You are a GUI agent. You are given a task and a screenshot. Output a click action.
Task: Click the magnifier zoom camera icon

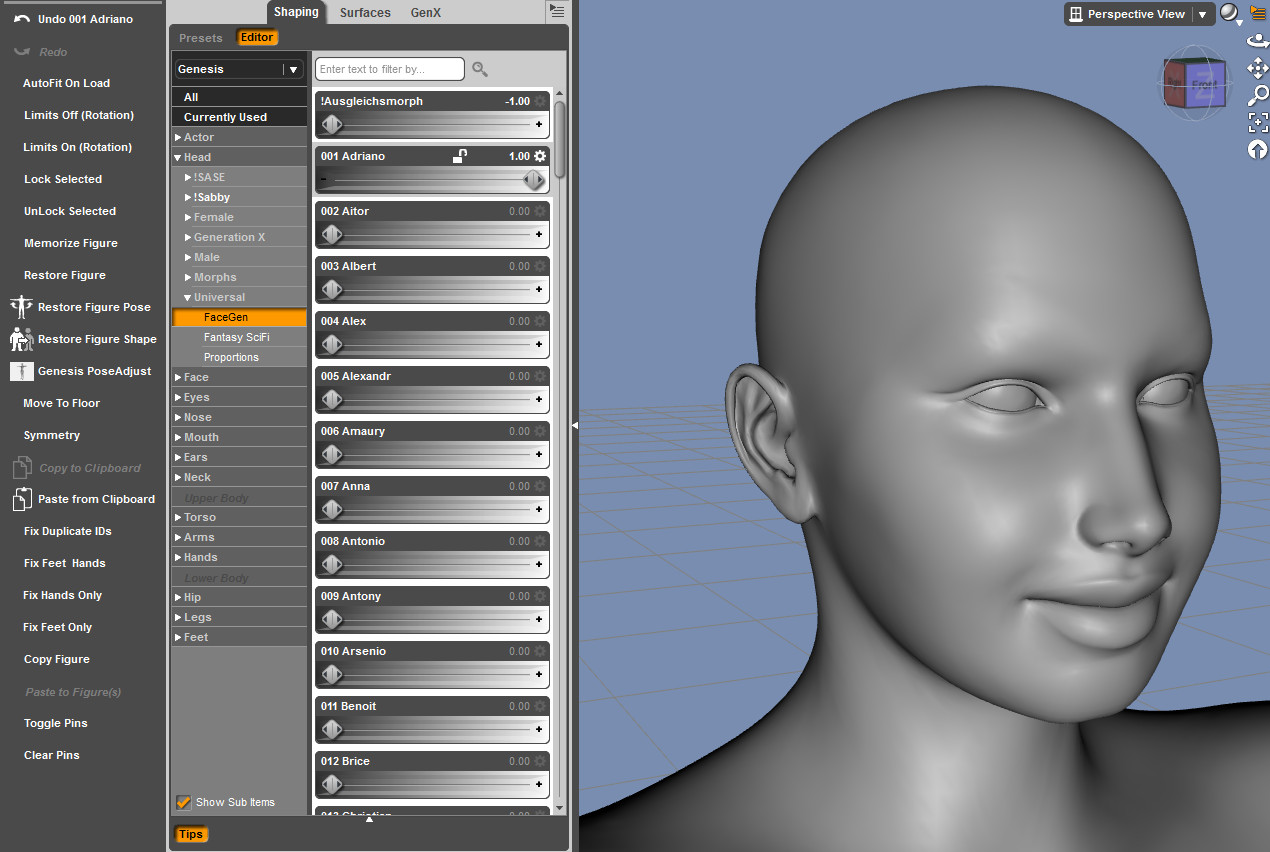pos(1257,95)
